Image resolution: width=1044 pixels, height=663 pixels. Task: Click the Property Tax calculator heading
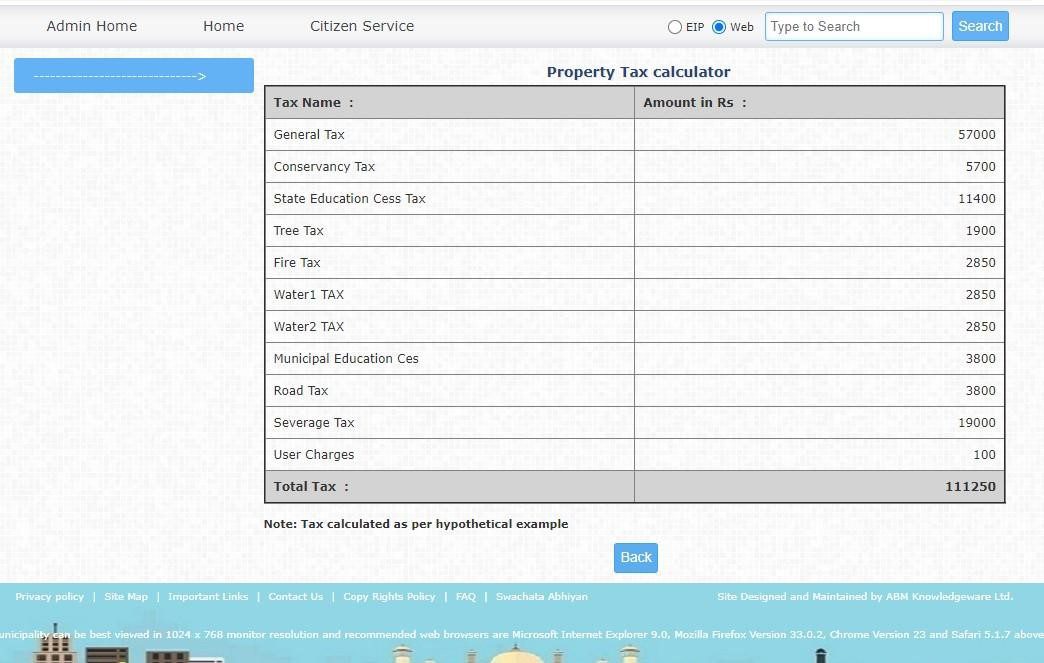coord(637,72)
